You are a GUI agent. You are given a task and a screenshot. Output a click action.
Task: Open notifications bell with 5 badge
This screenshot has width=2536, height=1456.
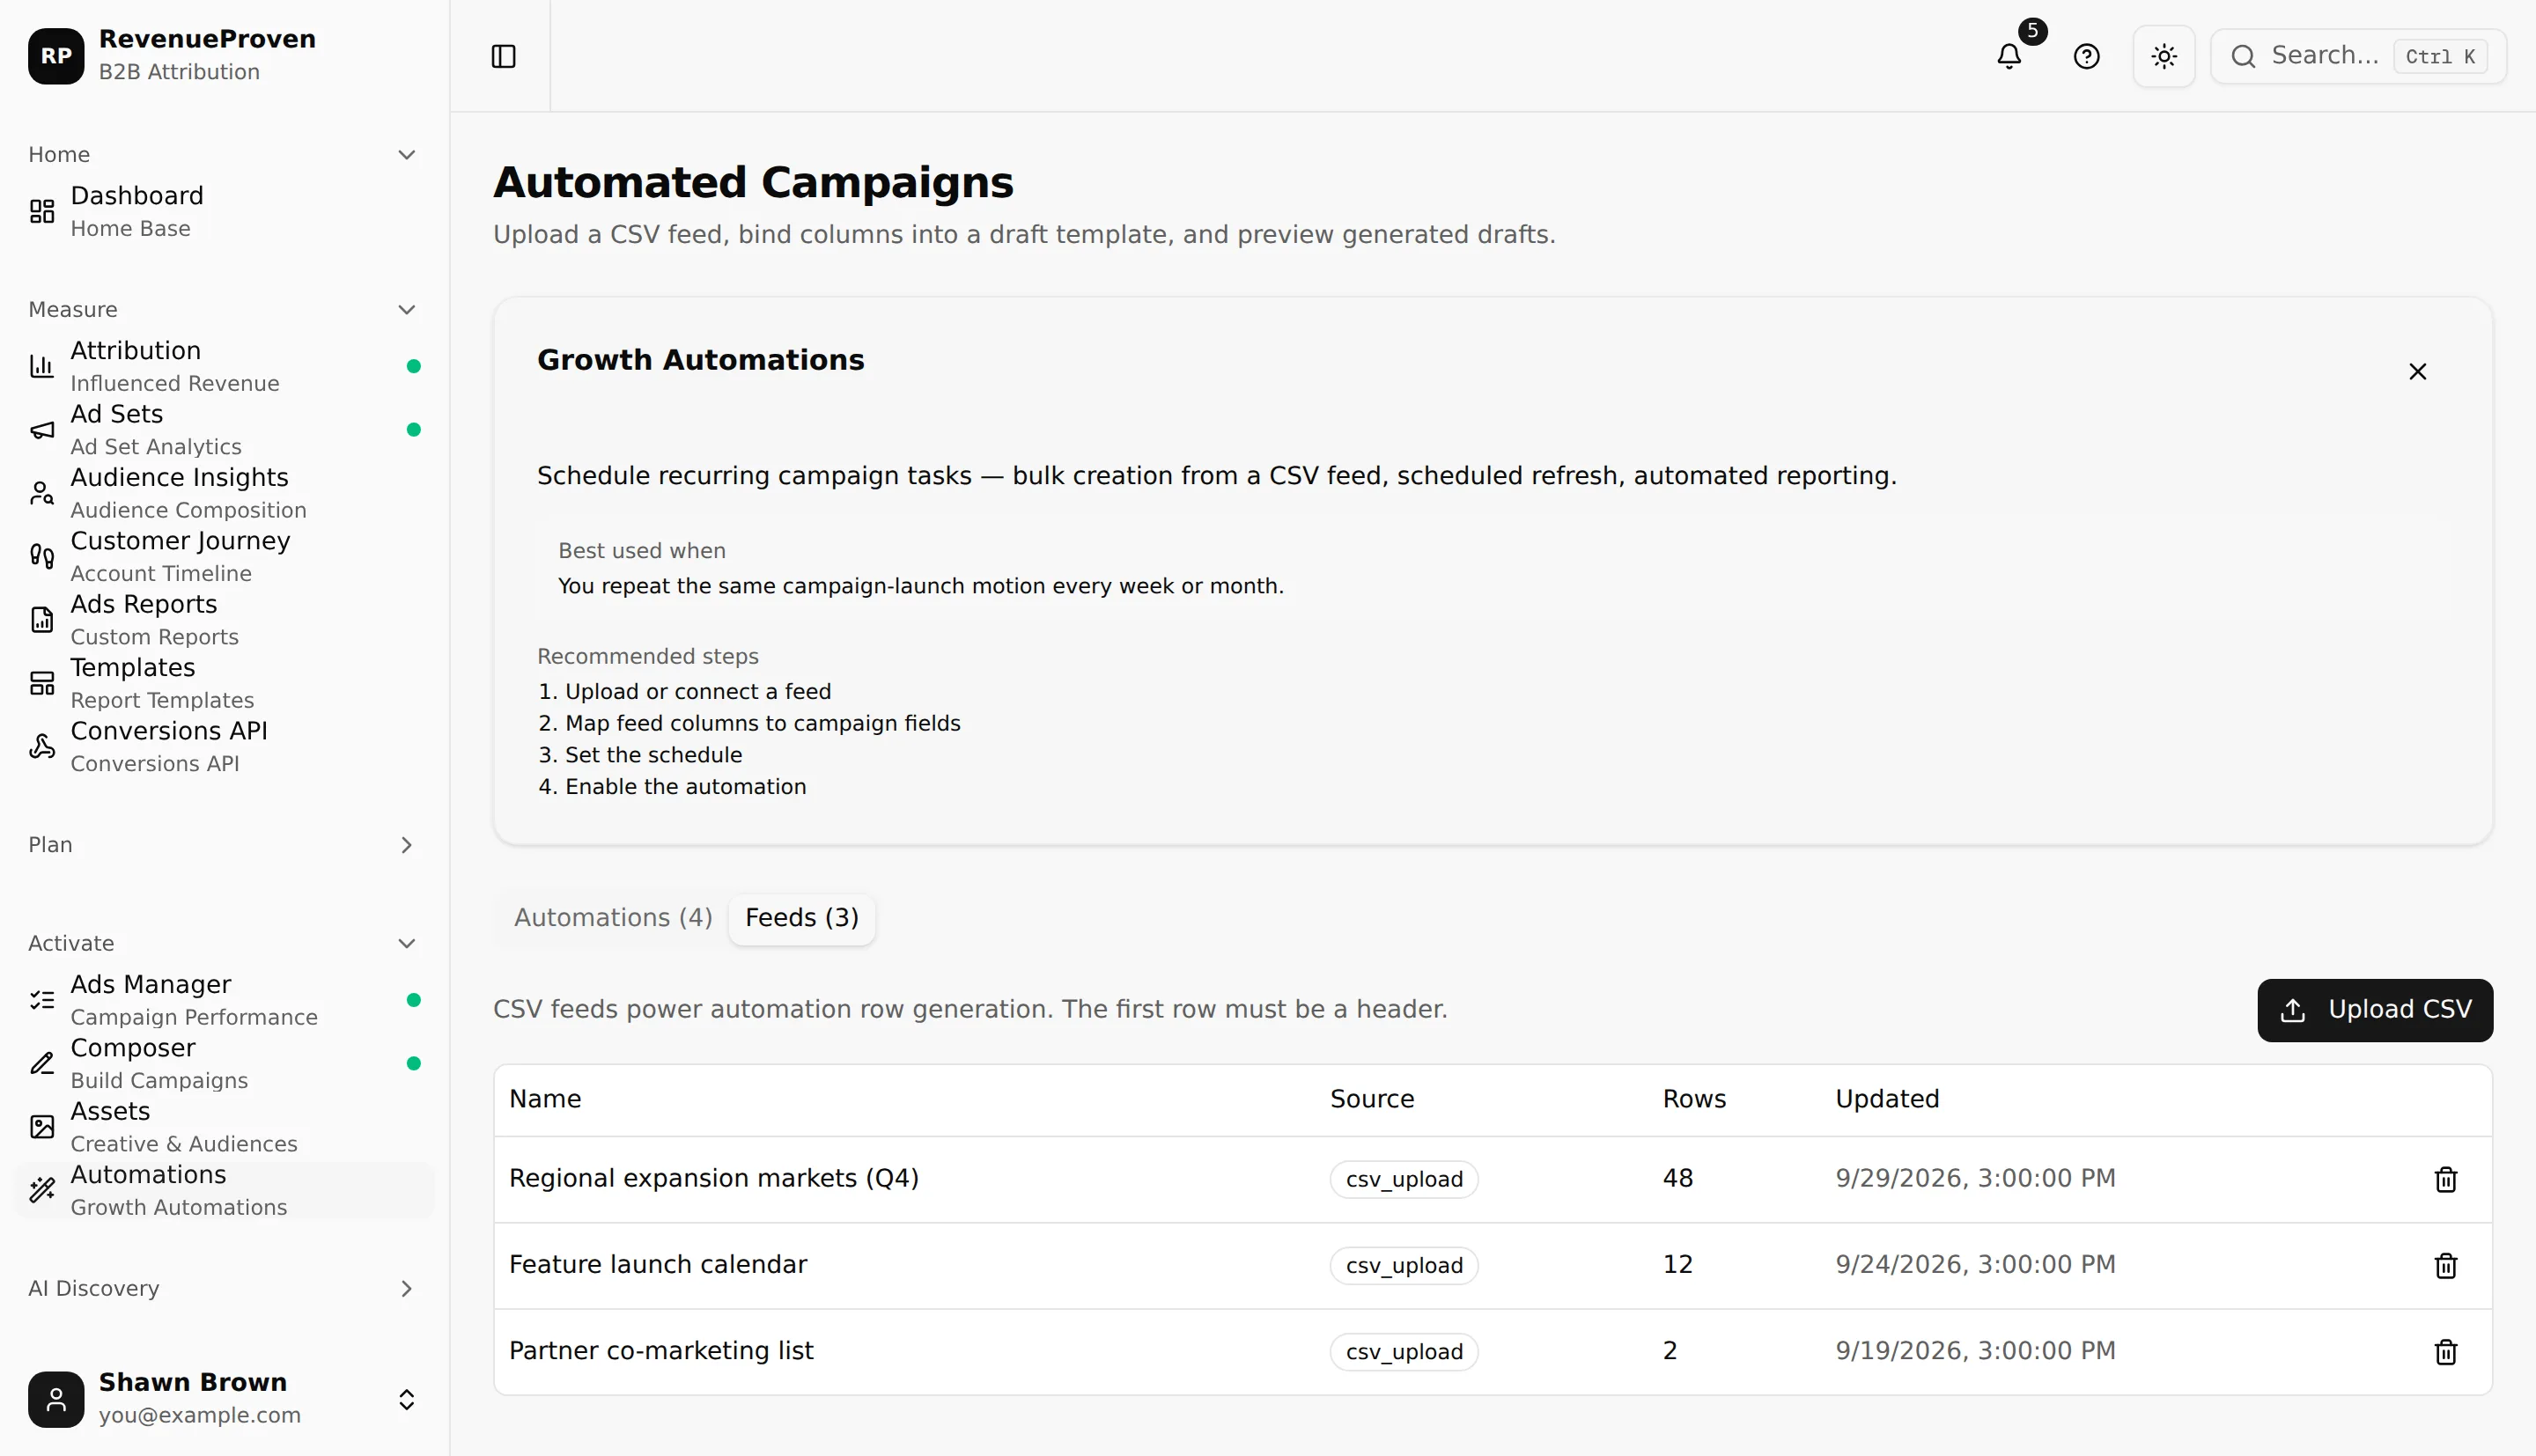[x=2009, y=56]
